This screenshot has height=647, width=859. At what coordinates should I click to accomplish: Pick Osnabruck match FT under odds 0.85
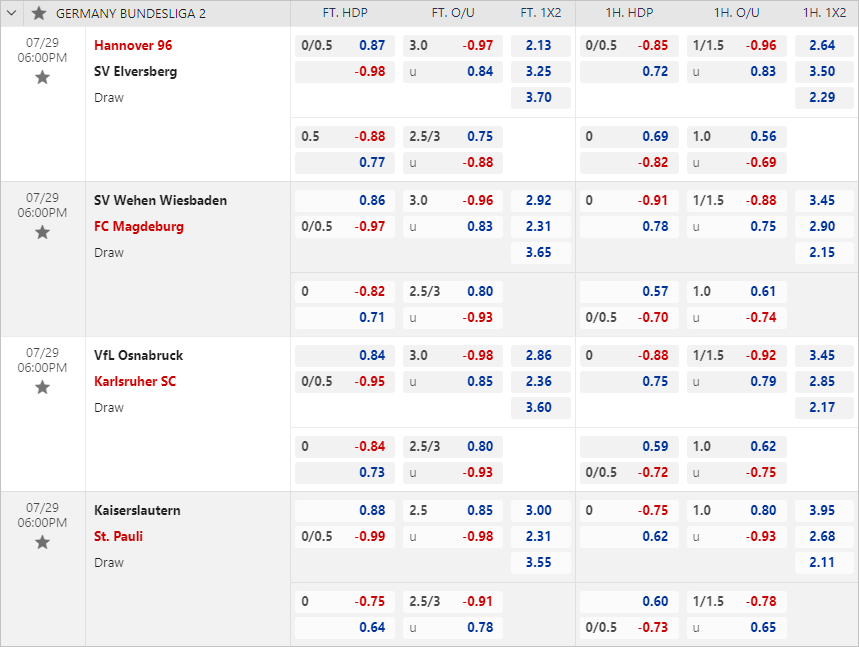click(453, 382)
